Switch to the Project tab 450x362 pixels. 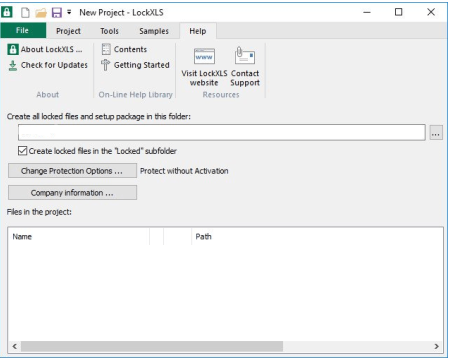(x=68, y=31)
